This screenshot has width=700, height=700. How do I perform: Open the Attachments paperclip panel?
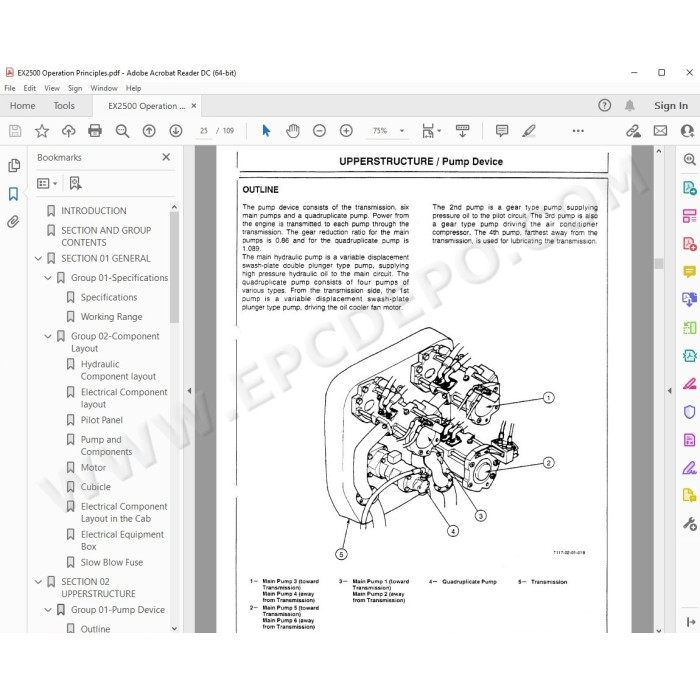pyautogui.click(x=13, y=221)
